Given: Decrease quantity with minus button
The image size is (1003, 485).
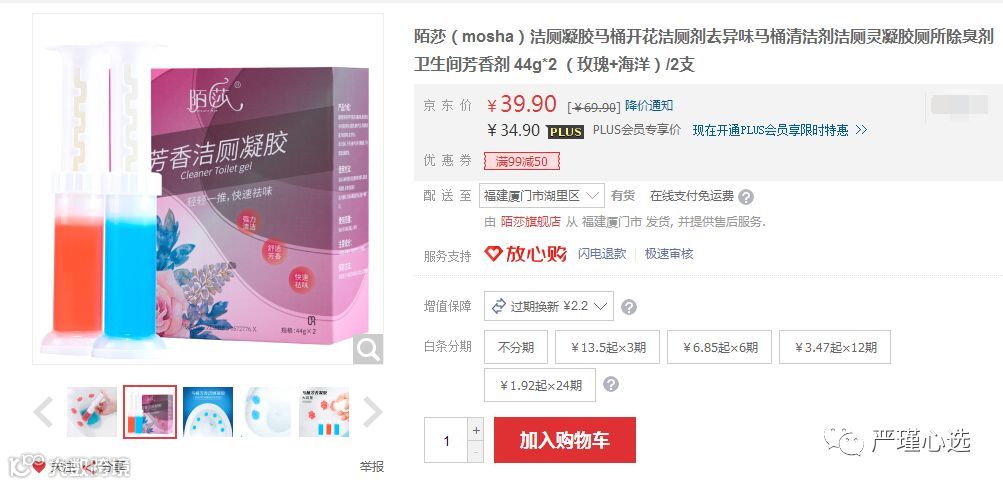Looking at the screenshot, I should pyautogui.click(x=475, y=452).
